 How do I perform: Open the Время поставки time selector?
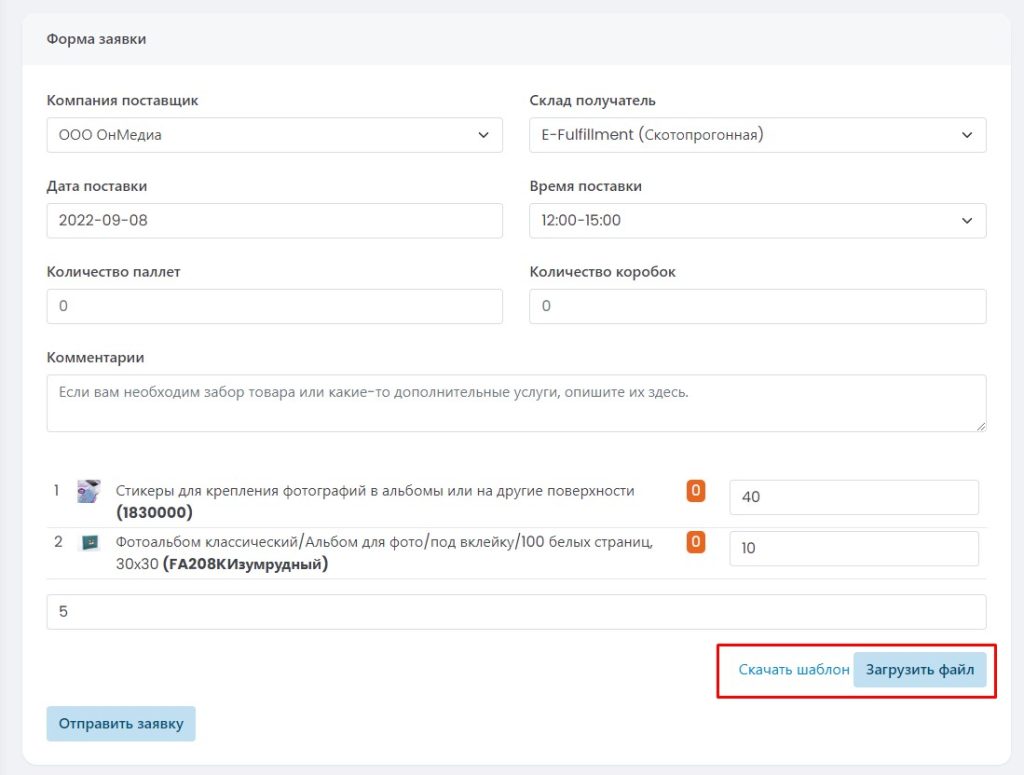coord(757,221)
